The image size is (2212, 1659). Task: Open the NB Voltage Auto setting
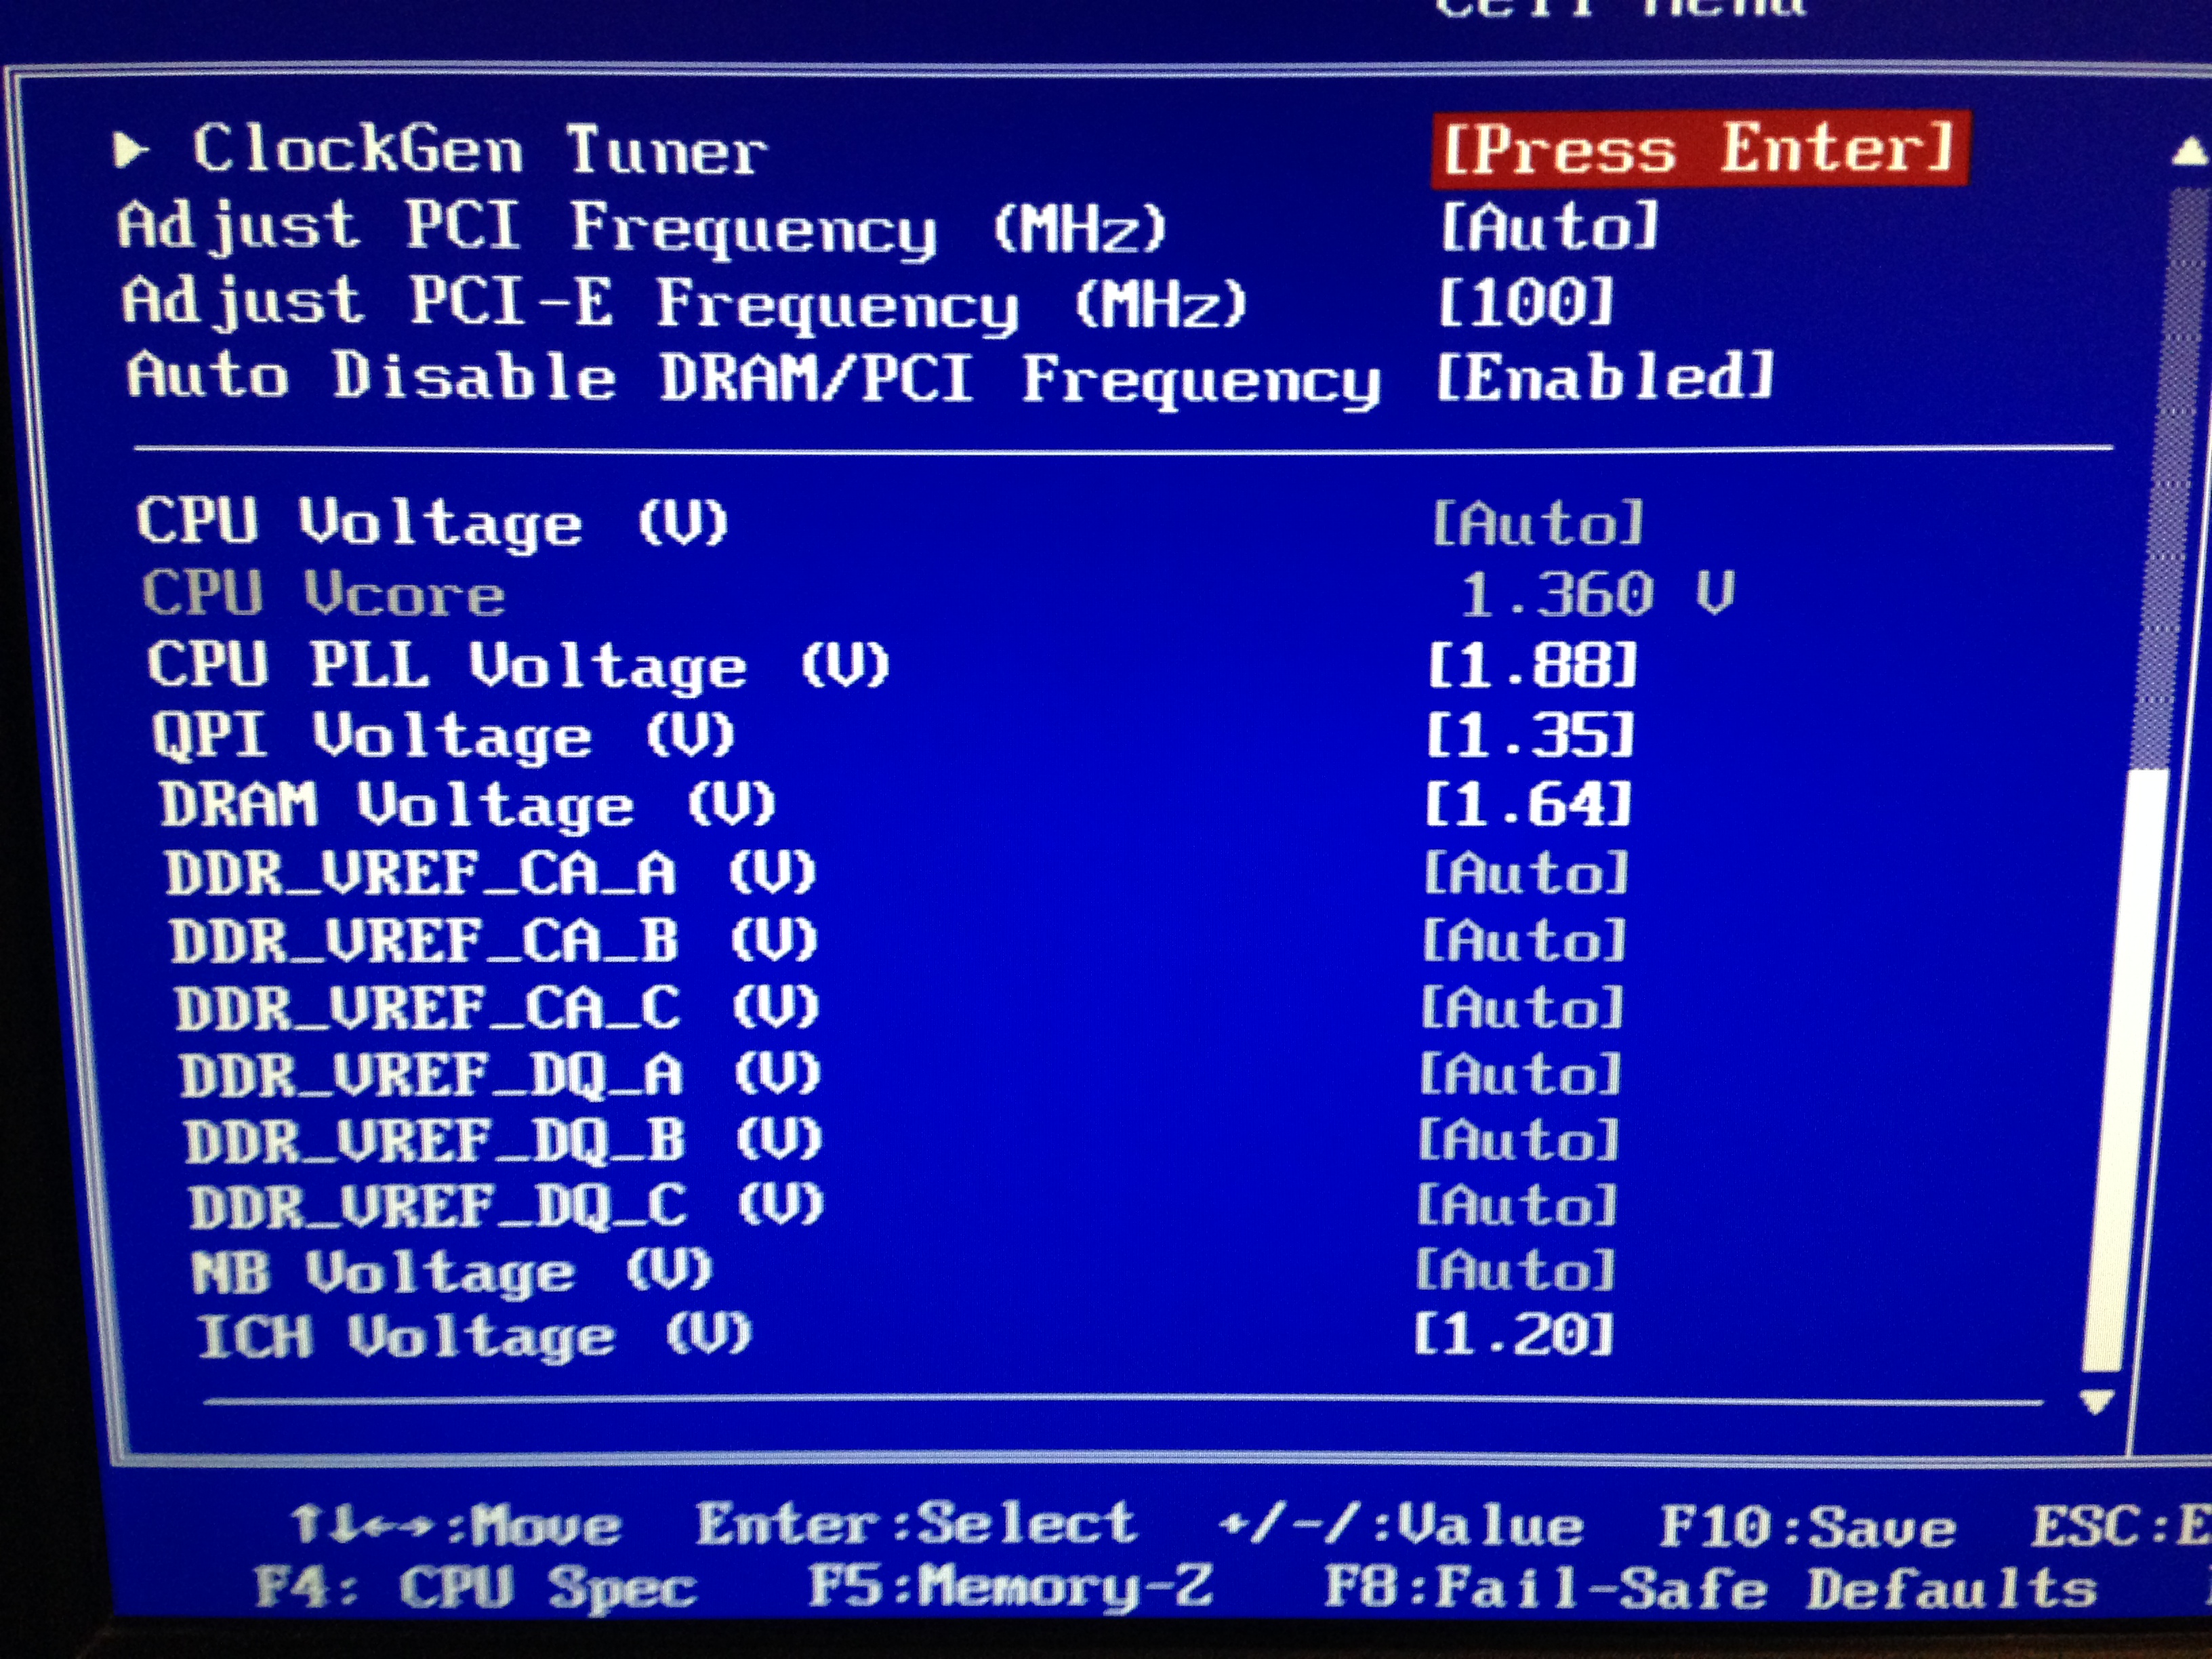(x=1515, y=1270)
